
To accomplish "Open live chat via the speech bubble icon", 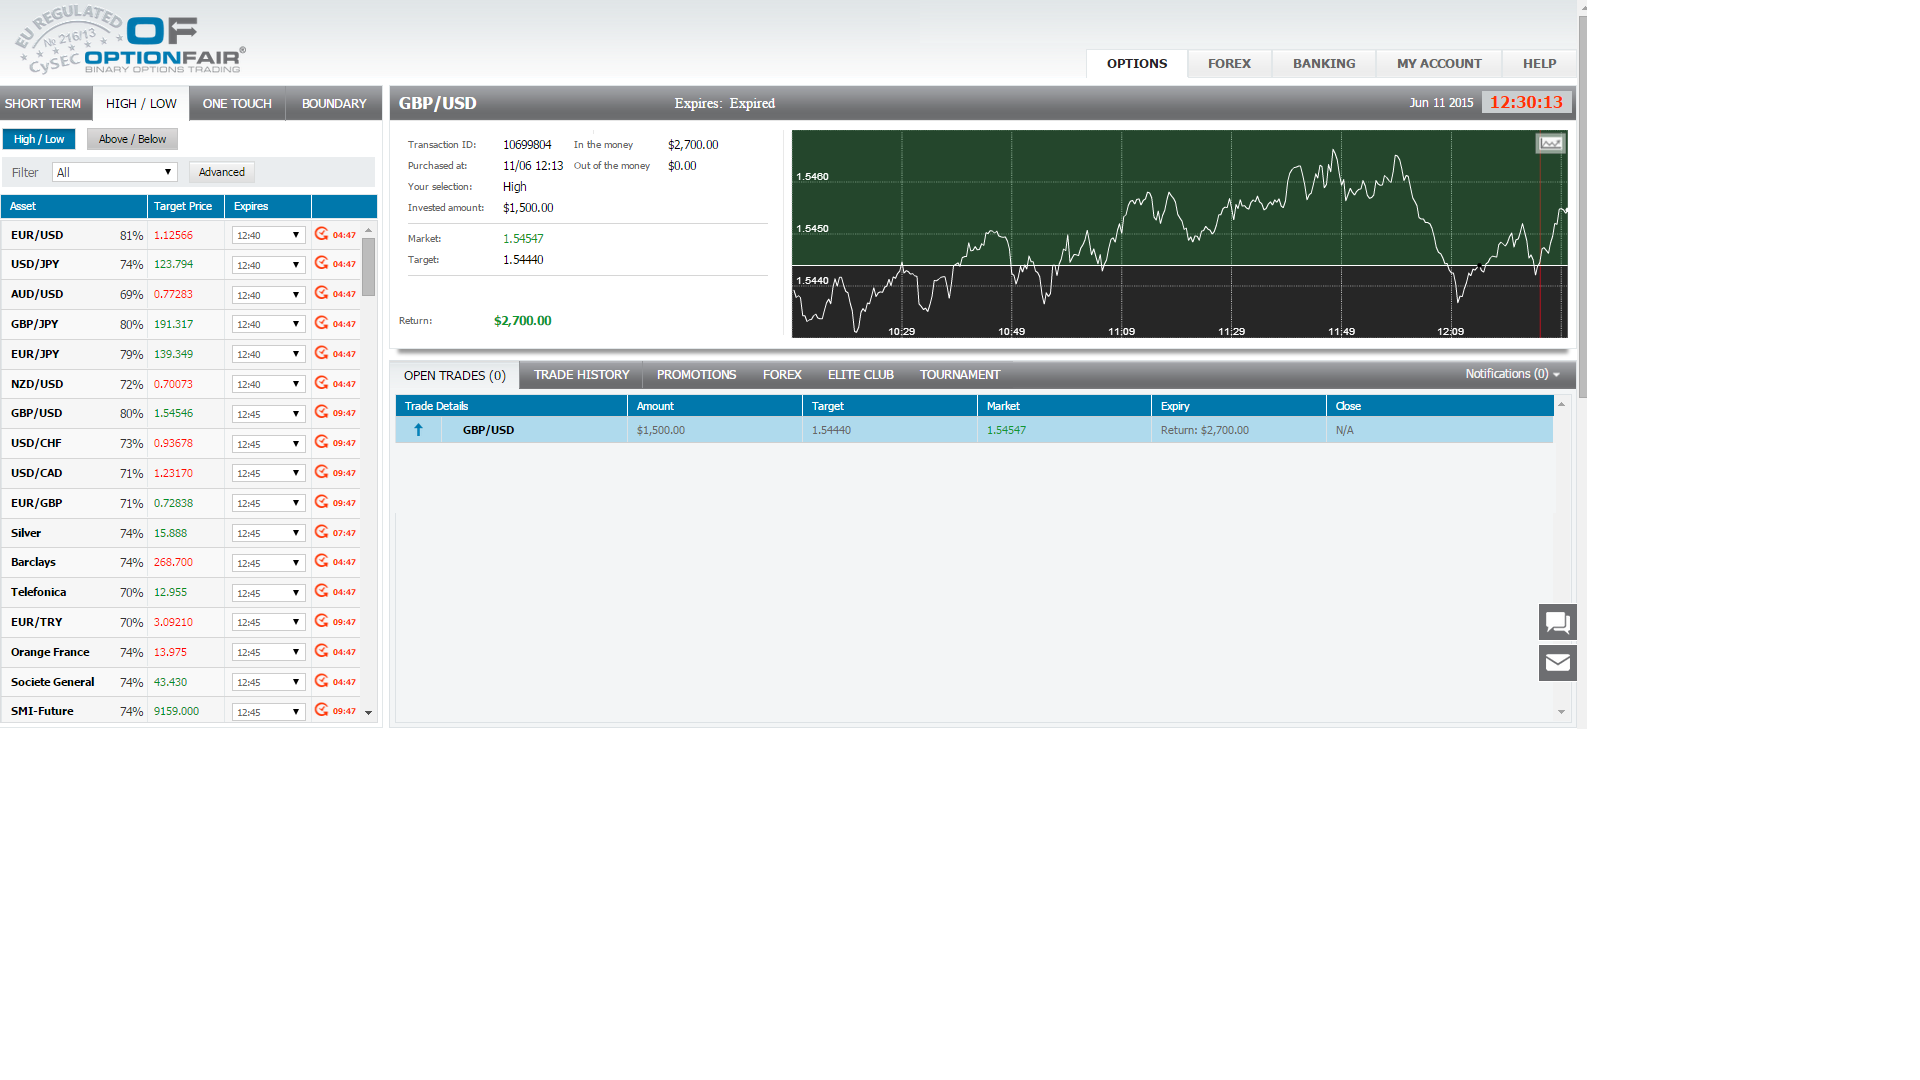I will coord(1557,621).
